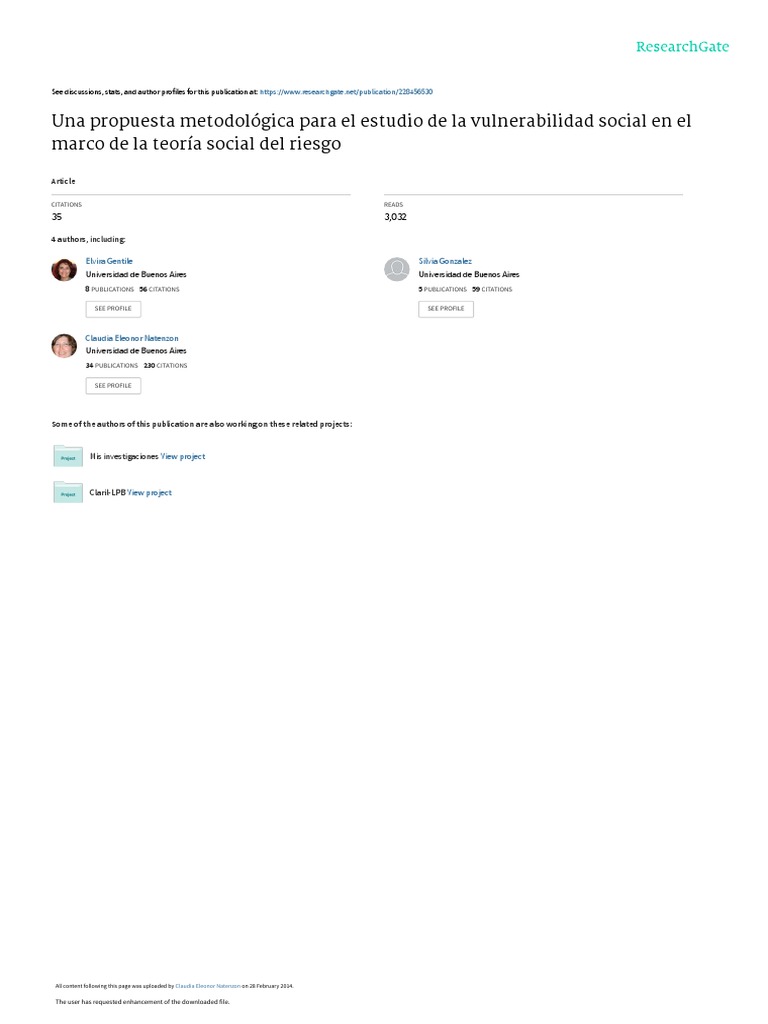Follow the researchgate.net publication URL
768x1024 pixels.
(x=346, y=92)
